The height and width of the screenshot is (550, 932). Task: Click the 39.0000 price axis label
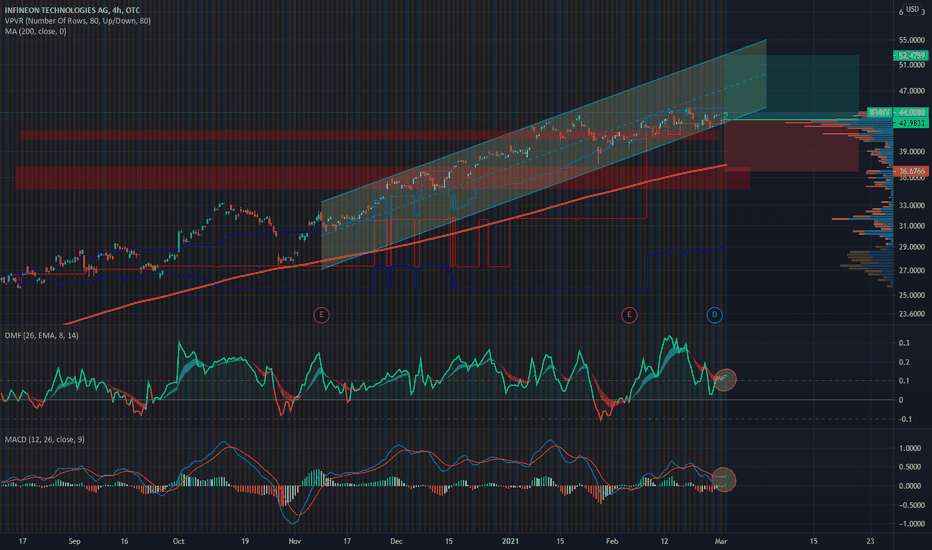[x=912, y=152]
